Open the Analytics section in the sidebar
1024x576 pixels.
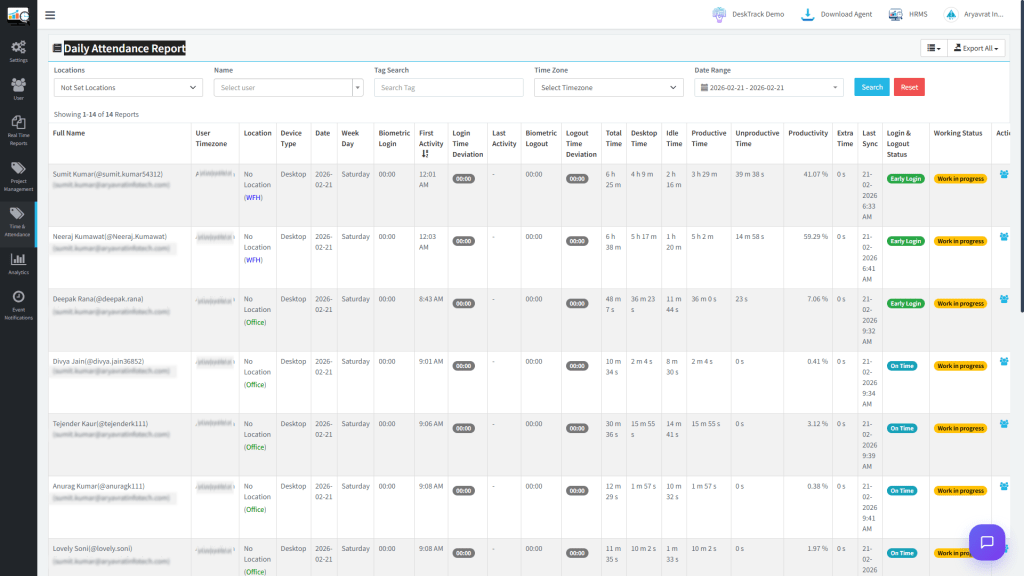18,262
